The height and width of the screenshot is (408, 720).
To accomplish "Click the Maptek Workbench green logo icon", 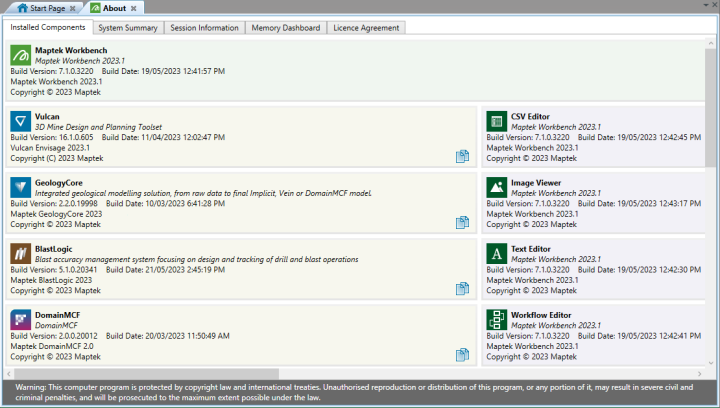I will (x=21, y=56).
